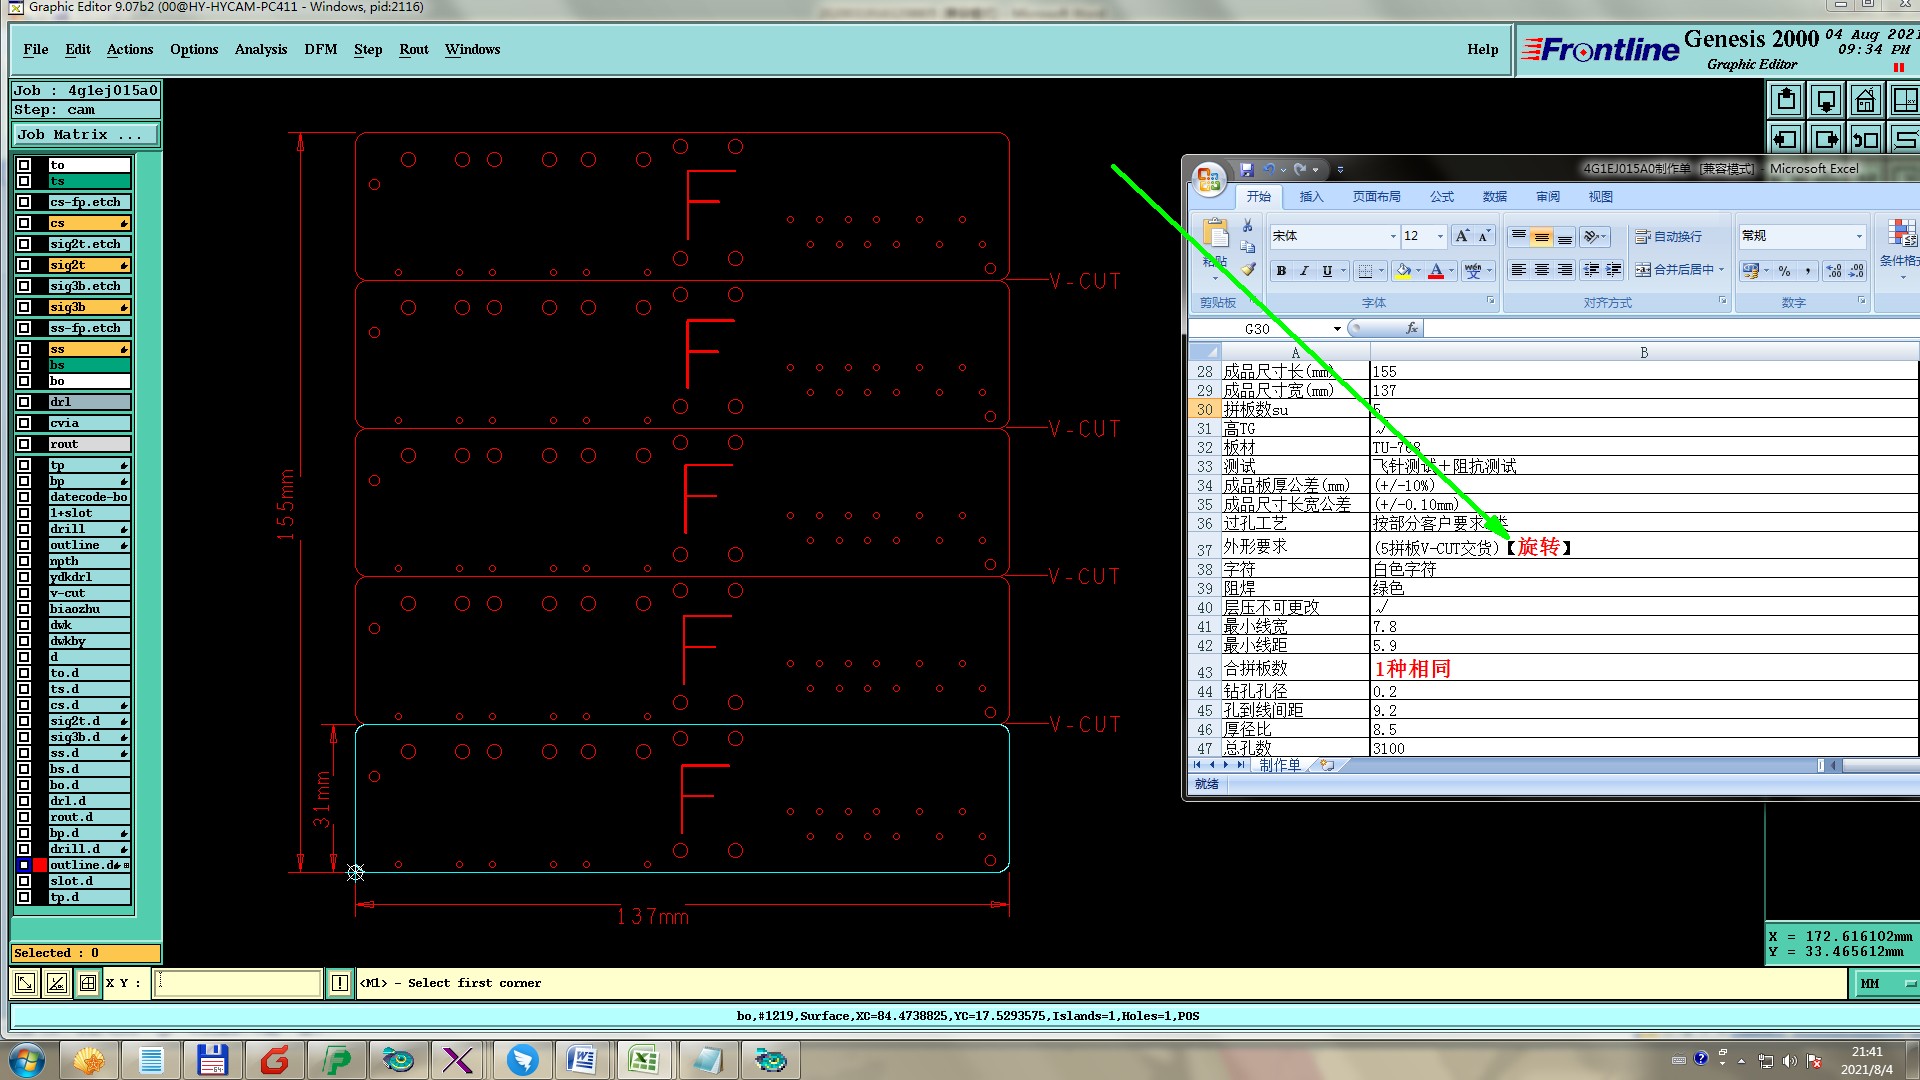Screen dimensions: 1920x1080
Task: Click the Help menu button
Action: pyautogui.click(x=1482, y=49)
